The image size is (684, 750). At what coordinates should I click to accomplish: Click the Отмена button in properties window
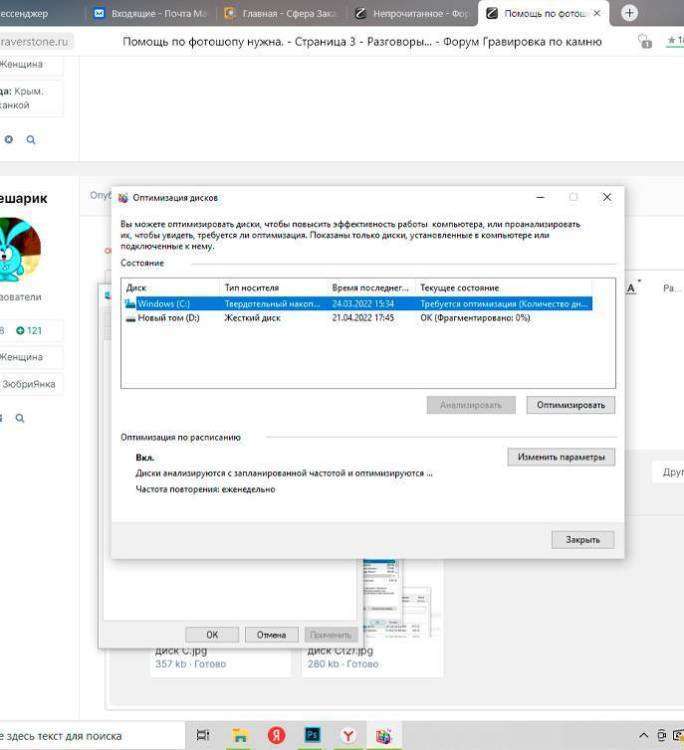pyautogui.click(x=271, y=635)
